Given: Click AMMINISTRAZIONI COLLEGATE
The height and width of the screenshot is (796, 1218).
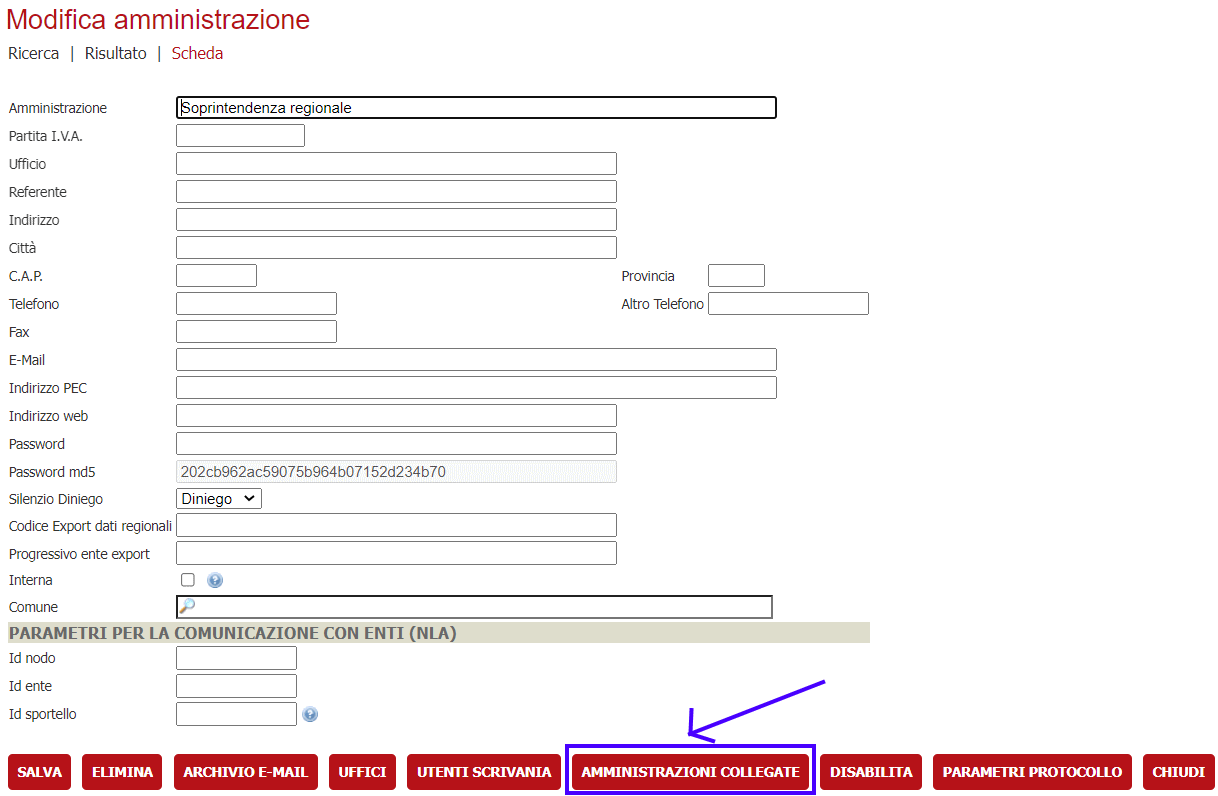Looking at the screenshot, I should click(x=689, y=771).
